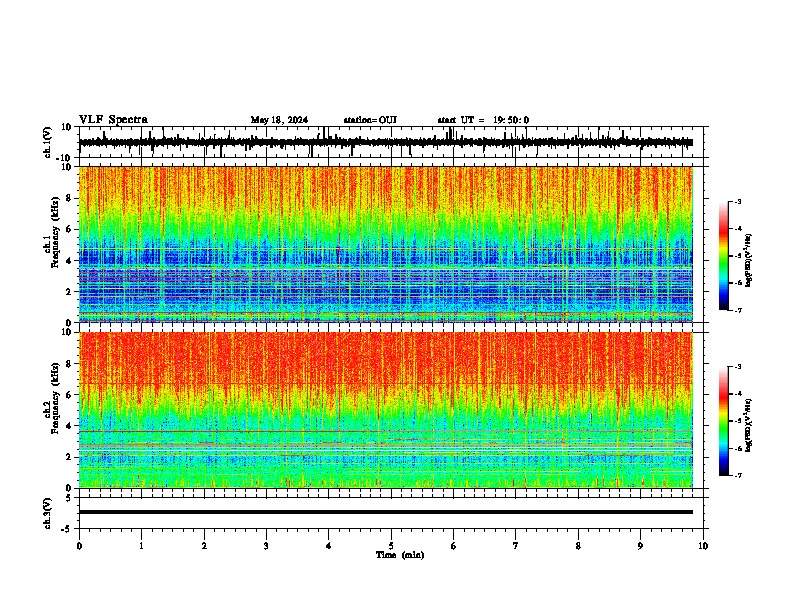Click the ch.1 color scale bar
Viewport: 792px width, 612px height.
click(x=724, y=256)
